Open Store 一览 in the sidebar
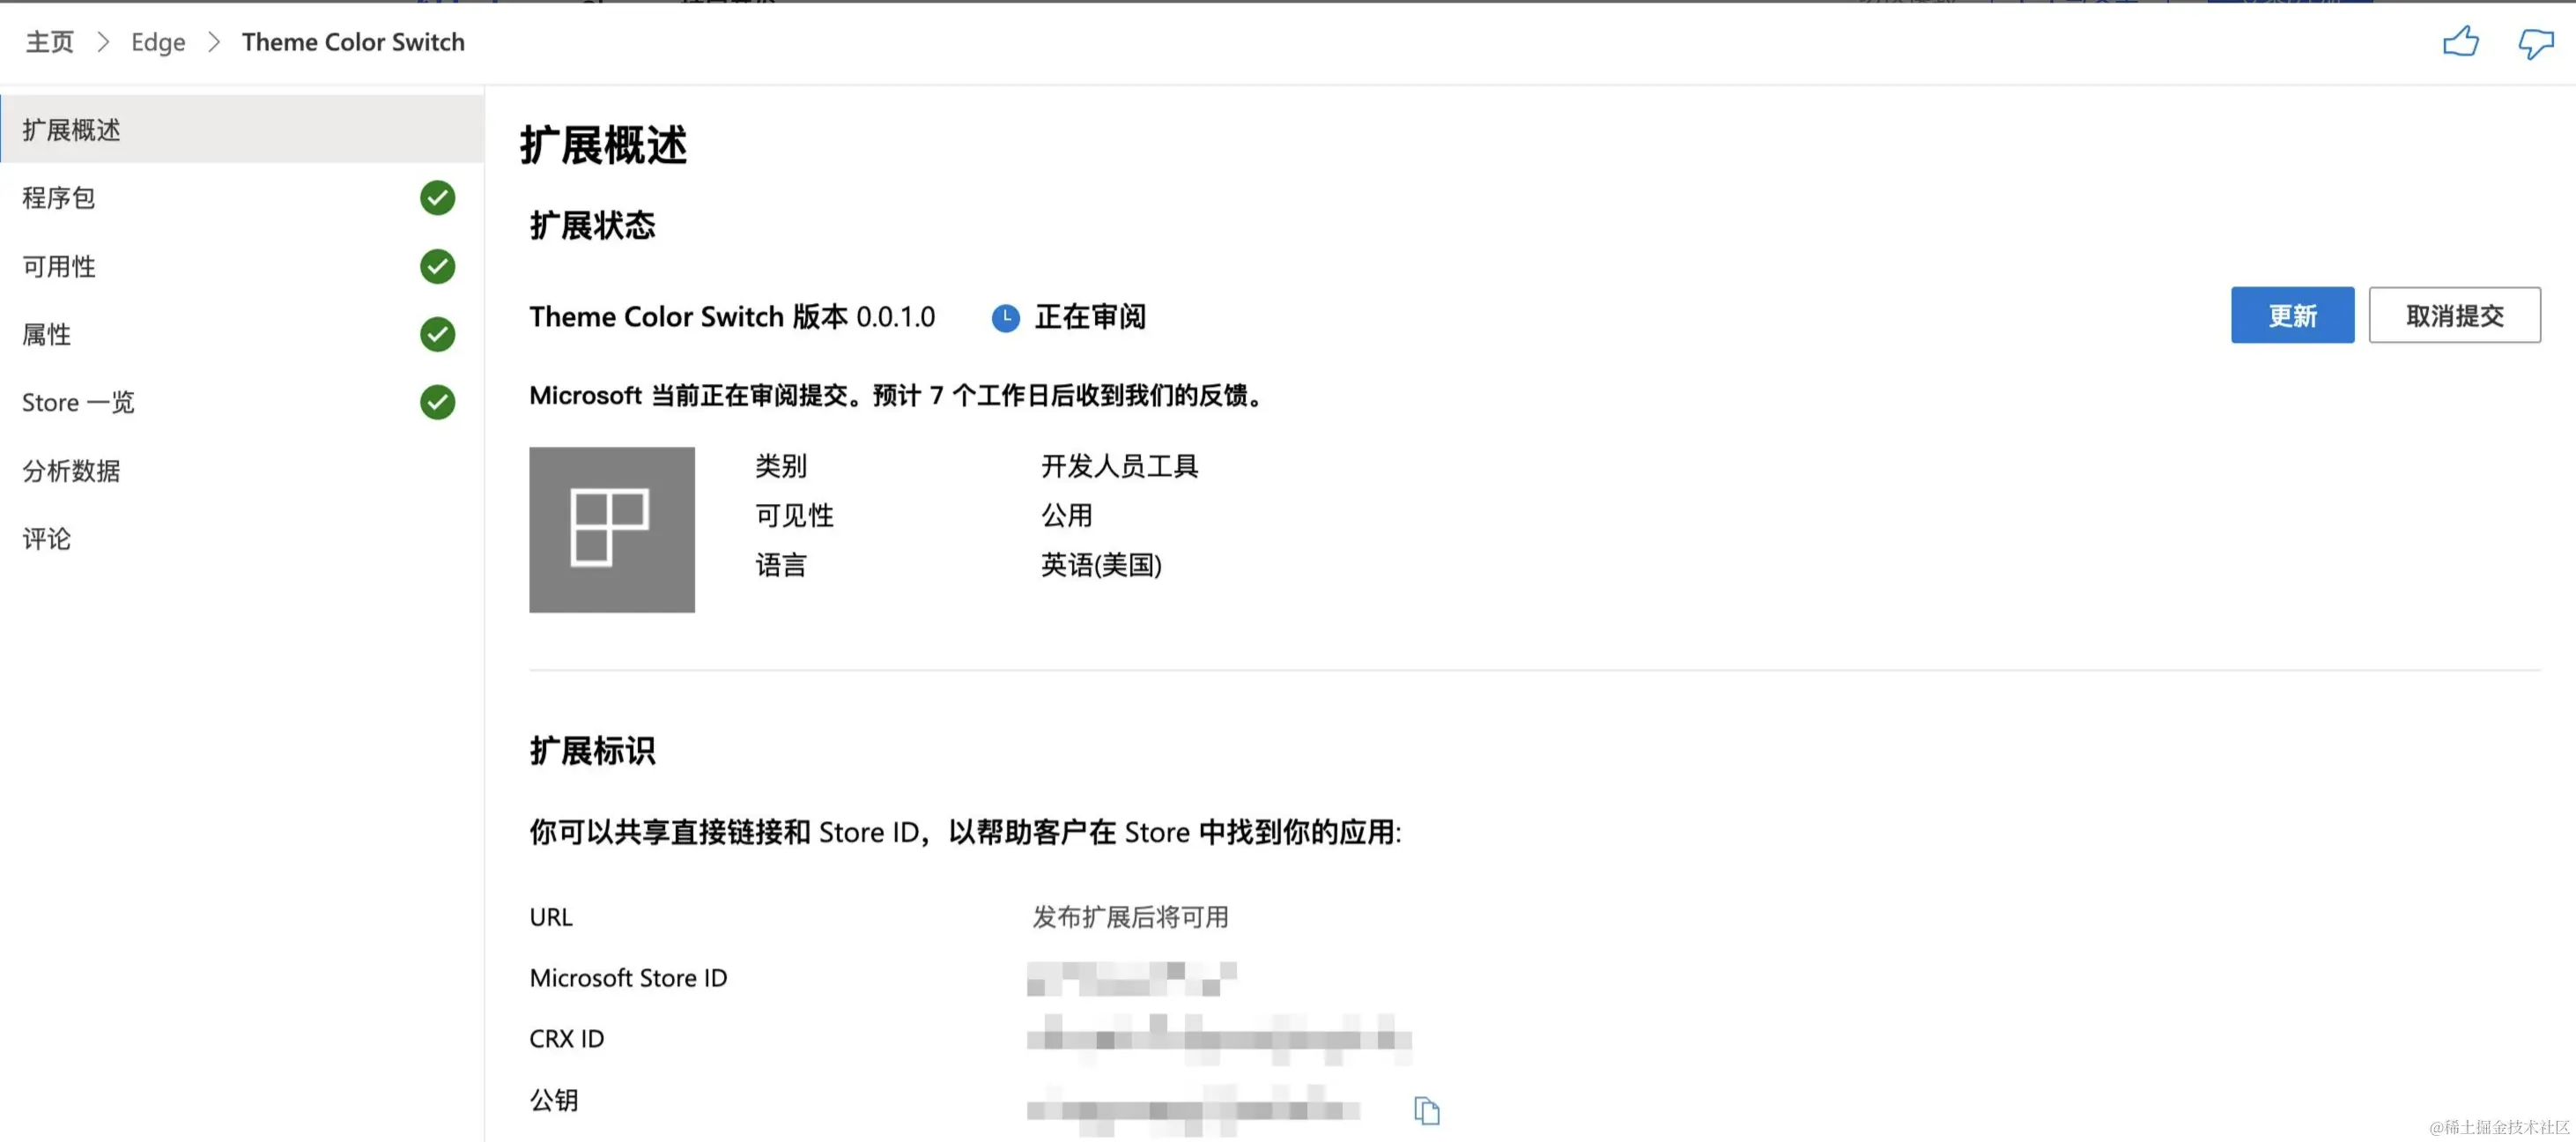Screen dimensions: 2576x1142 (x=78, y=402)
